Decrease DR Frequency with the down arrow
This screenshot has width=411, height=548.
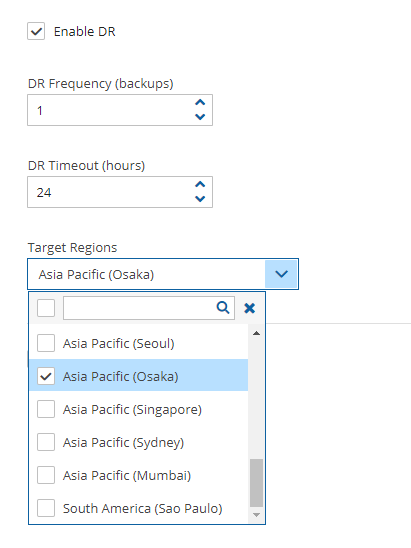click(x=200, y=117)
